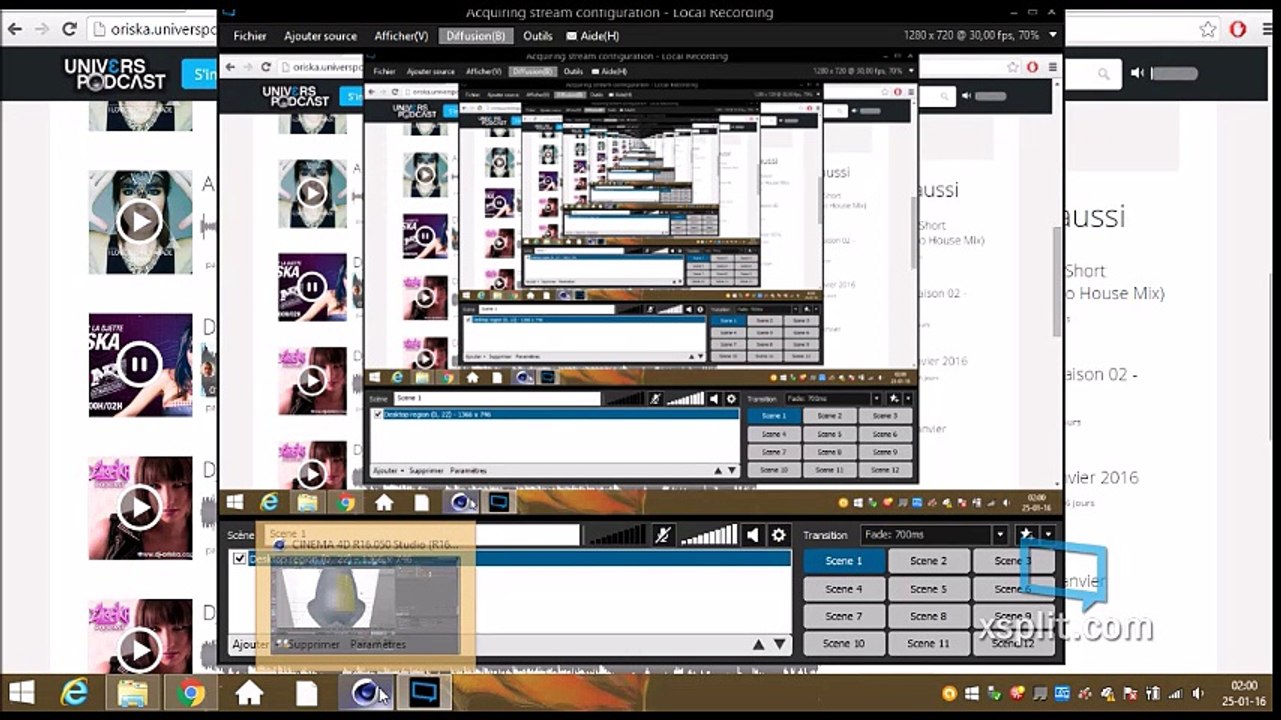
Task: Expand the arrow next to the star icon
Action: pyautogui.click(x=1047, y=535)
